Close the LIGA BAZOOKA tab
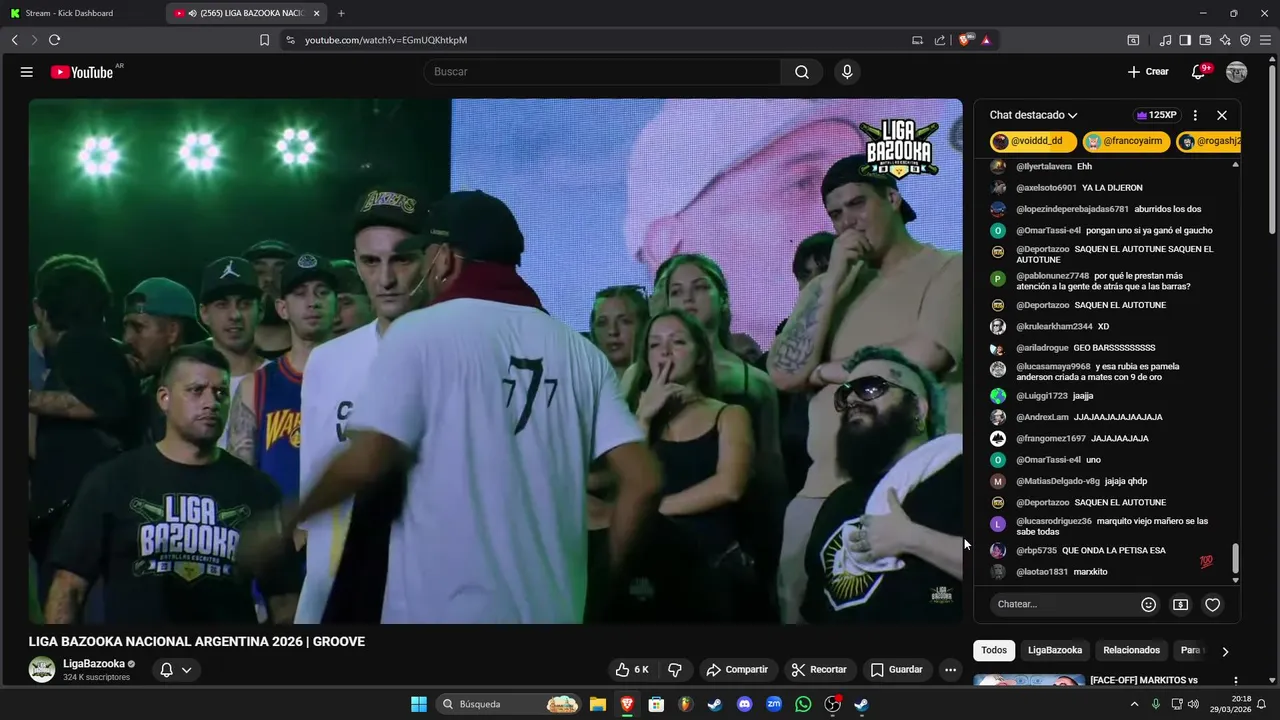Image resolution: width=1280 pixels, height=720 pixels. point(317,13)
